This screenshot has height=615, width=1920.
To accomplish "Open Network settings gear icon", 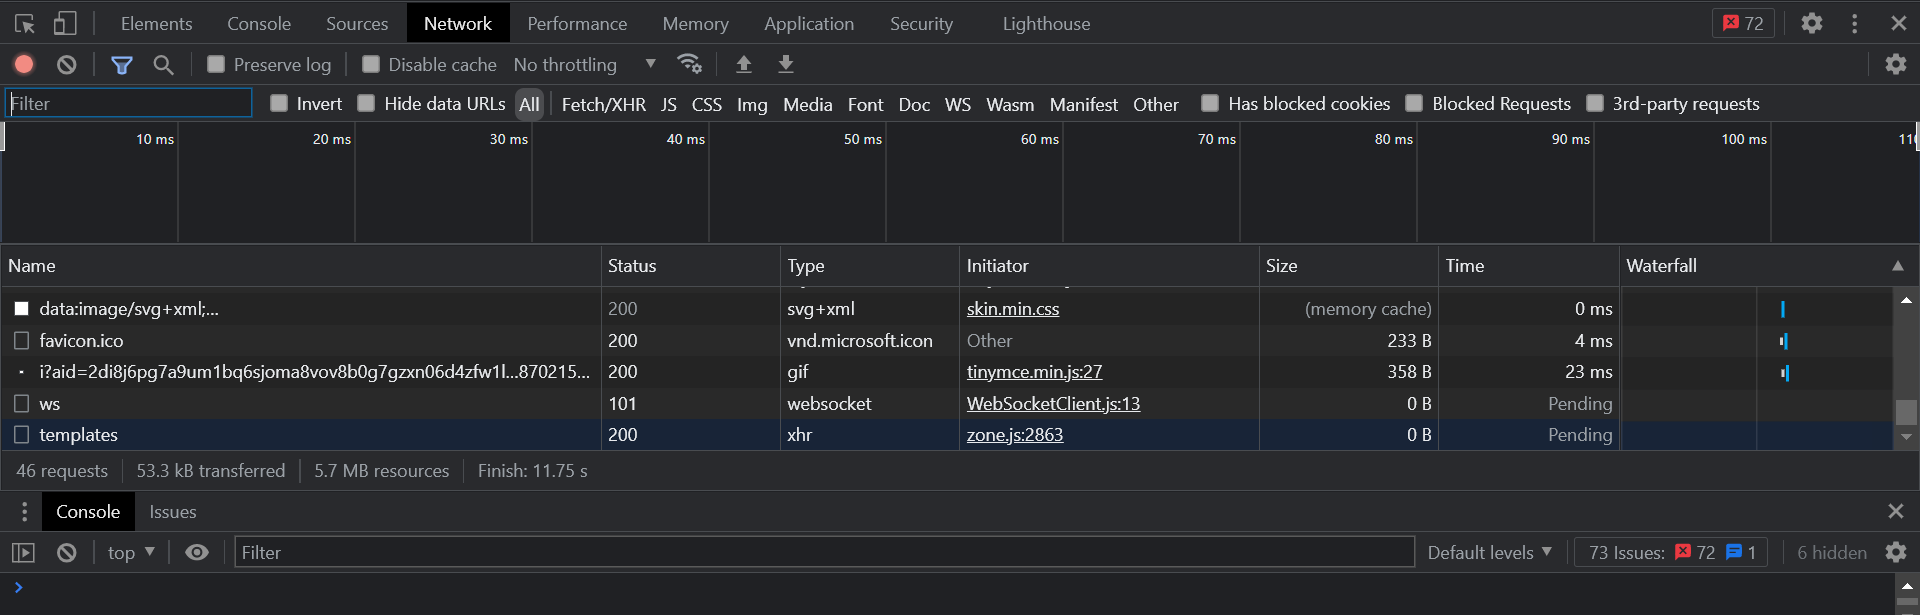I will 1896,64.
